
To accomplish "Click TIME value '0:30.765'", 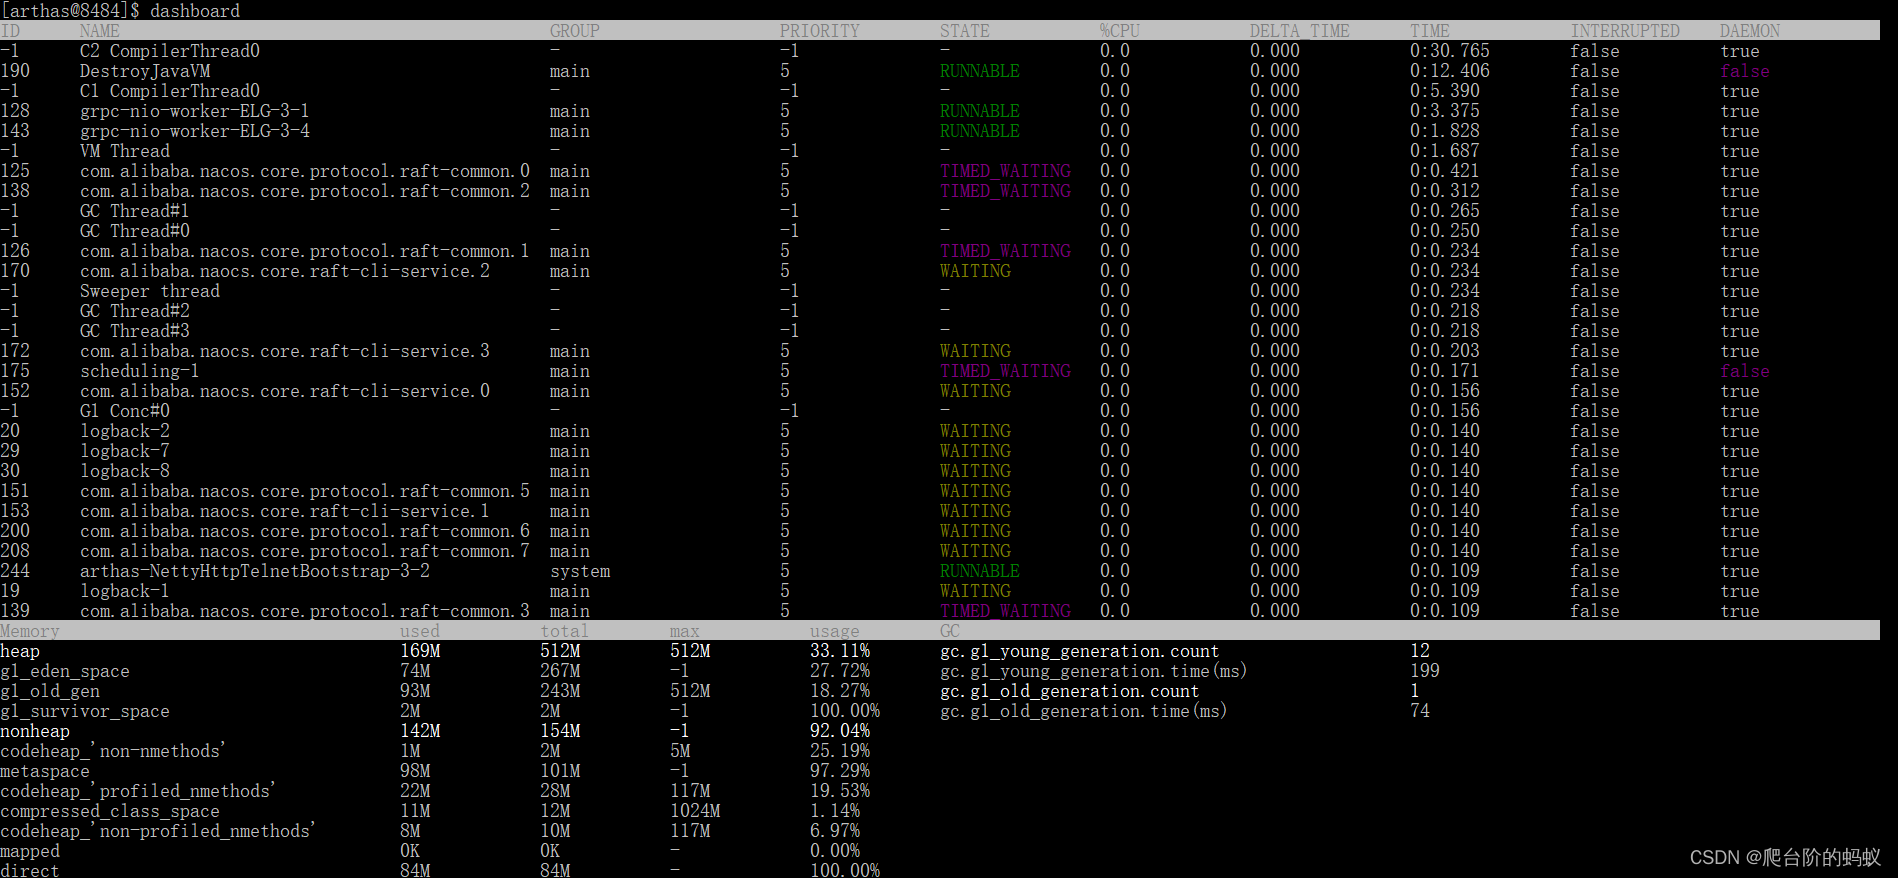I will pos(1450,51).
